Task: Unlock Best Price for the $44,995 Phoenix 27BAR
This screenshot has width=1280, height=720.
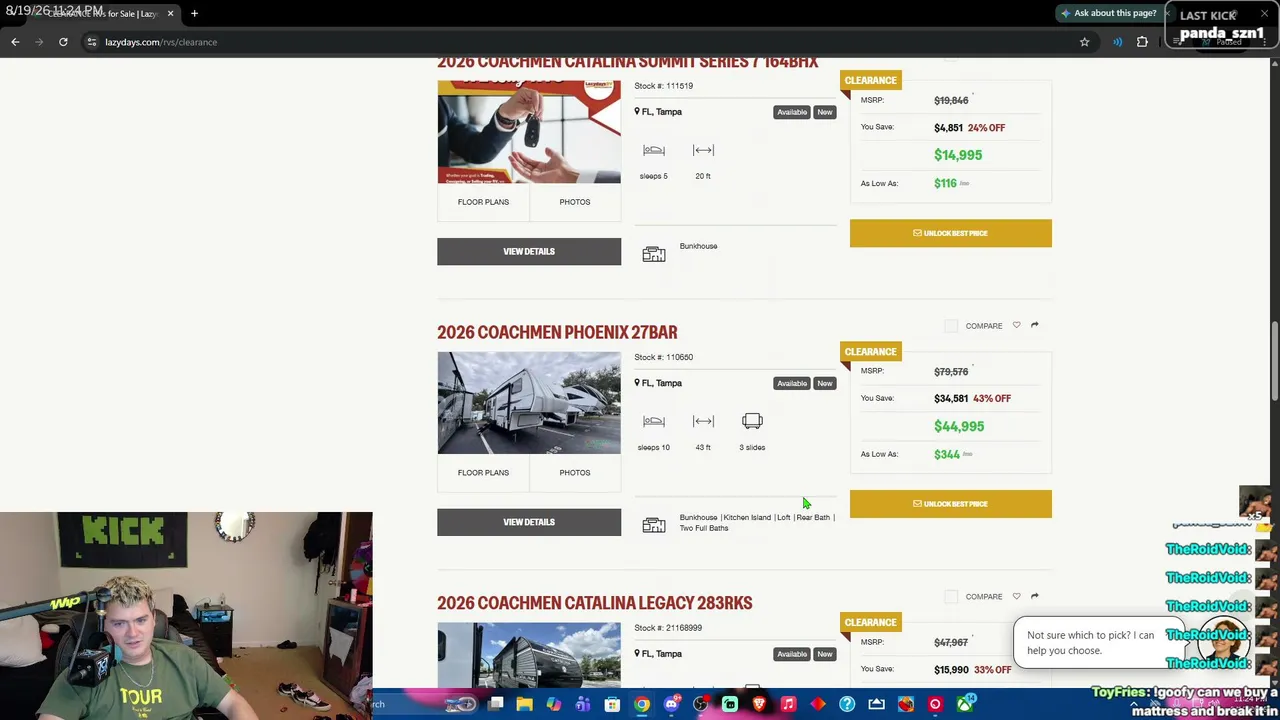Action: (x=951, y=504)
